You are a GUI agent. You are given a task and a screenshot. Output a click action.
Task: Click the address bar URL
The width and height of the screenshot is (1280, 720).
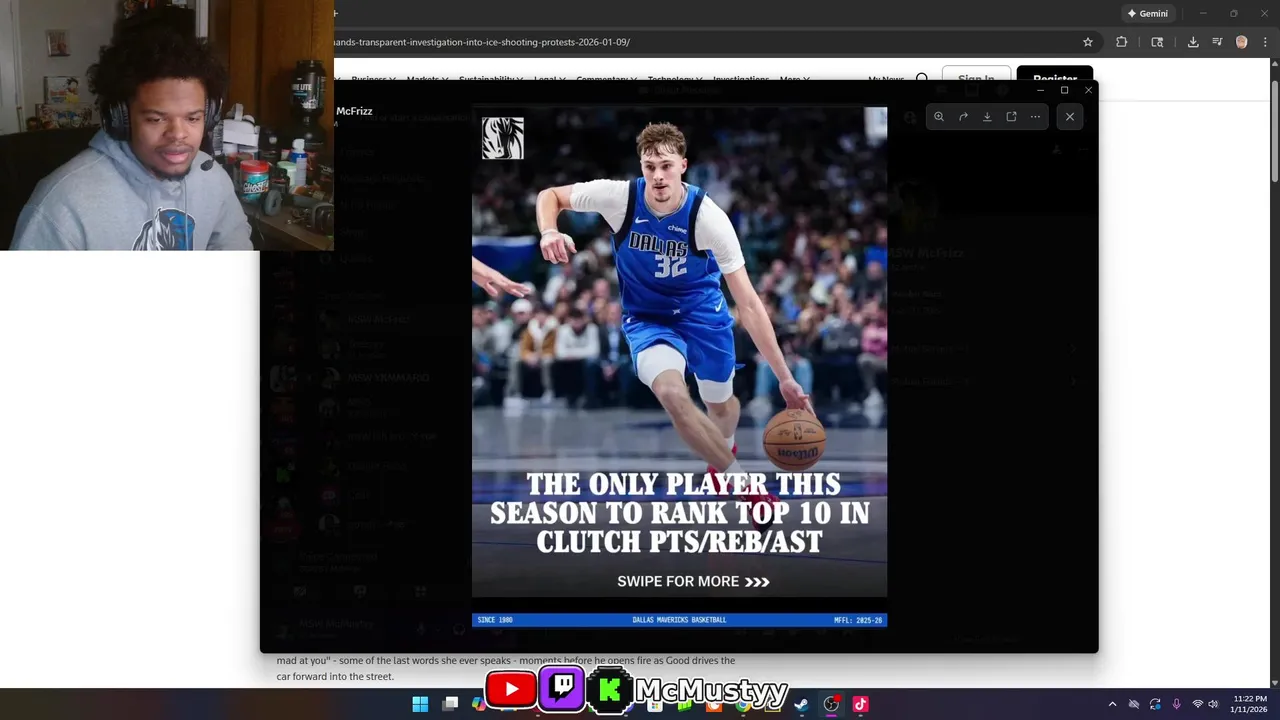[x=482, y=42]
